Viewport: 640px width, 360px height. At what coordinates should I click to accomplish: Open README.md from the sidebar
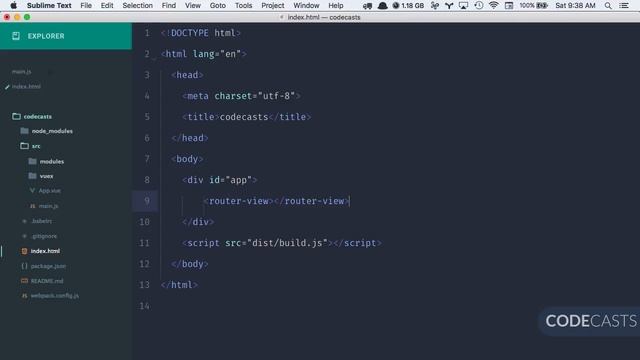tap(47, 281)
